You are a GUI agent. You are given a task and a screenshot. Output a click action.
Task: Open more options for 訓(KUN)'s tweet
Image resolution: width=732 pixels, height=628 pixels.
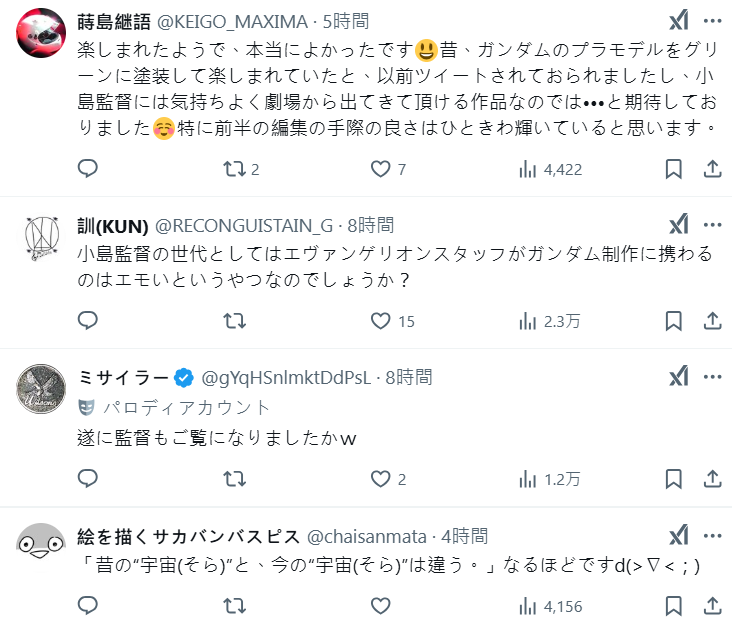coord(712,223)
